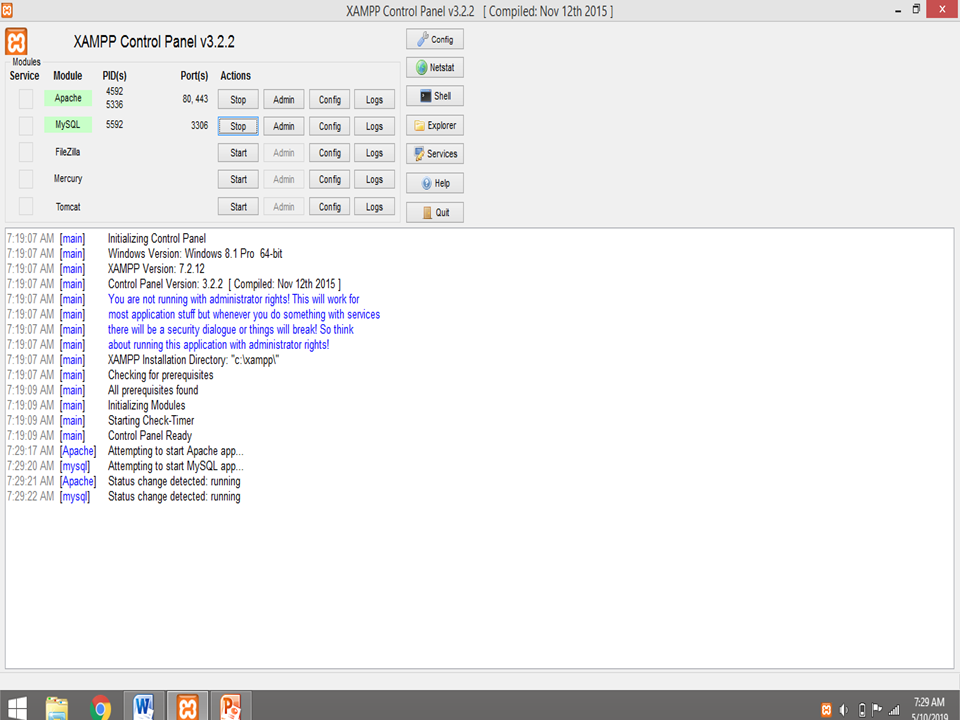Open Tomcat Config options
This screenshot has height=720, width=960.
(329, 206)
